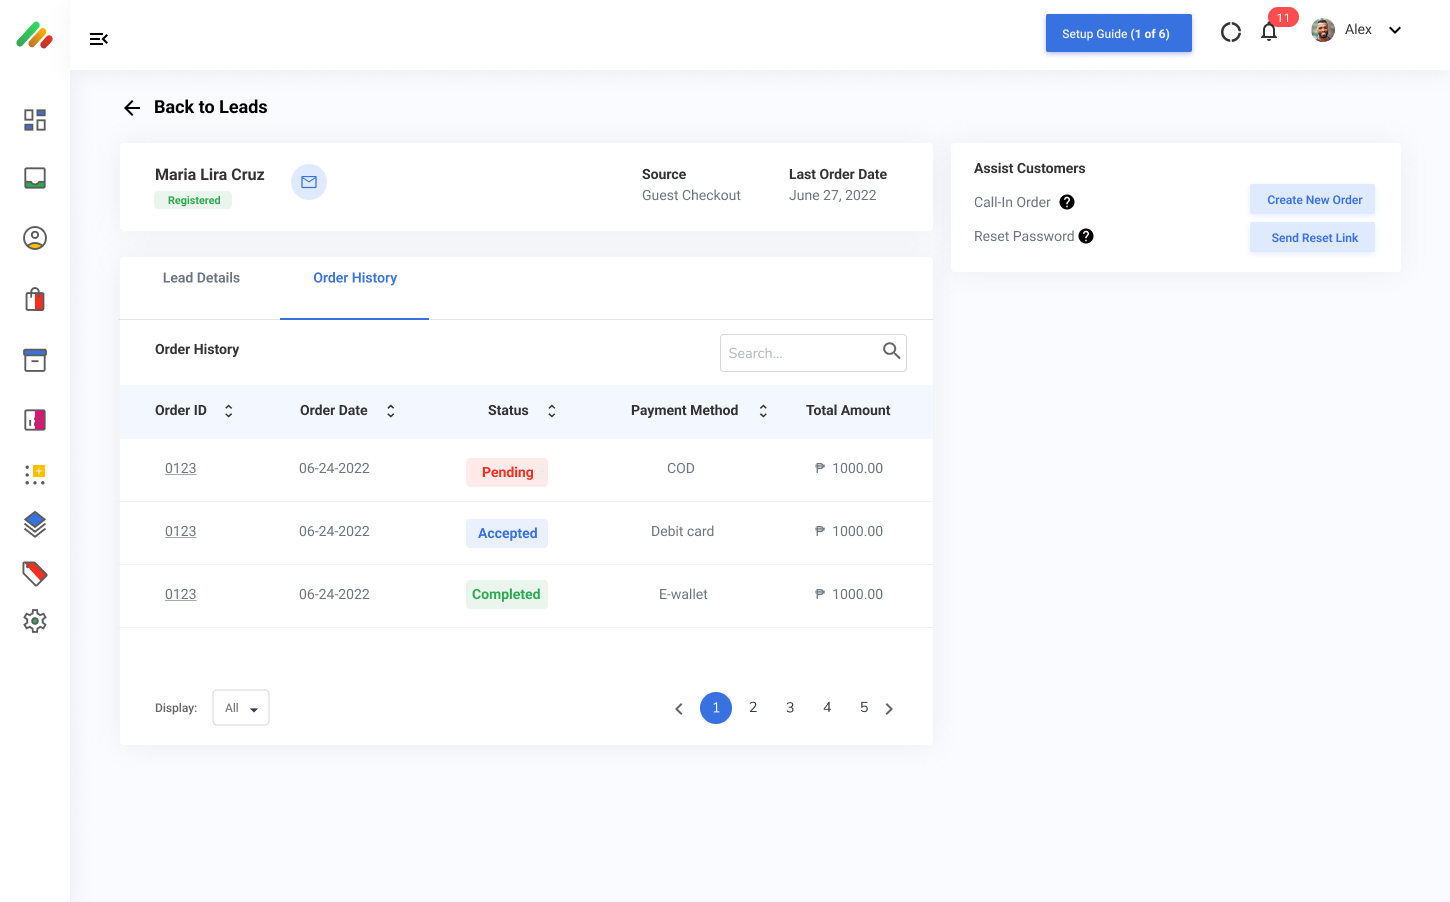Viewport: 1450px width, 902px height.
Task: Click the settings gear in sidebar
Action: point(35,621)
